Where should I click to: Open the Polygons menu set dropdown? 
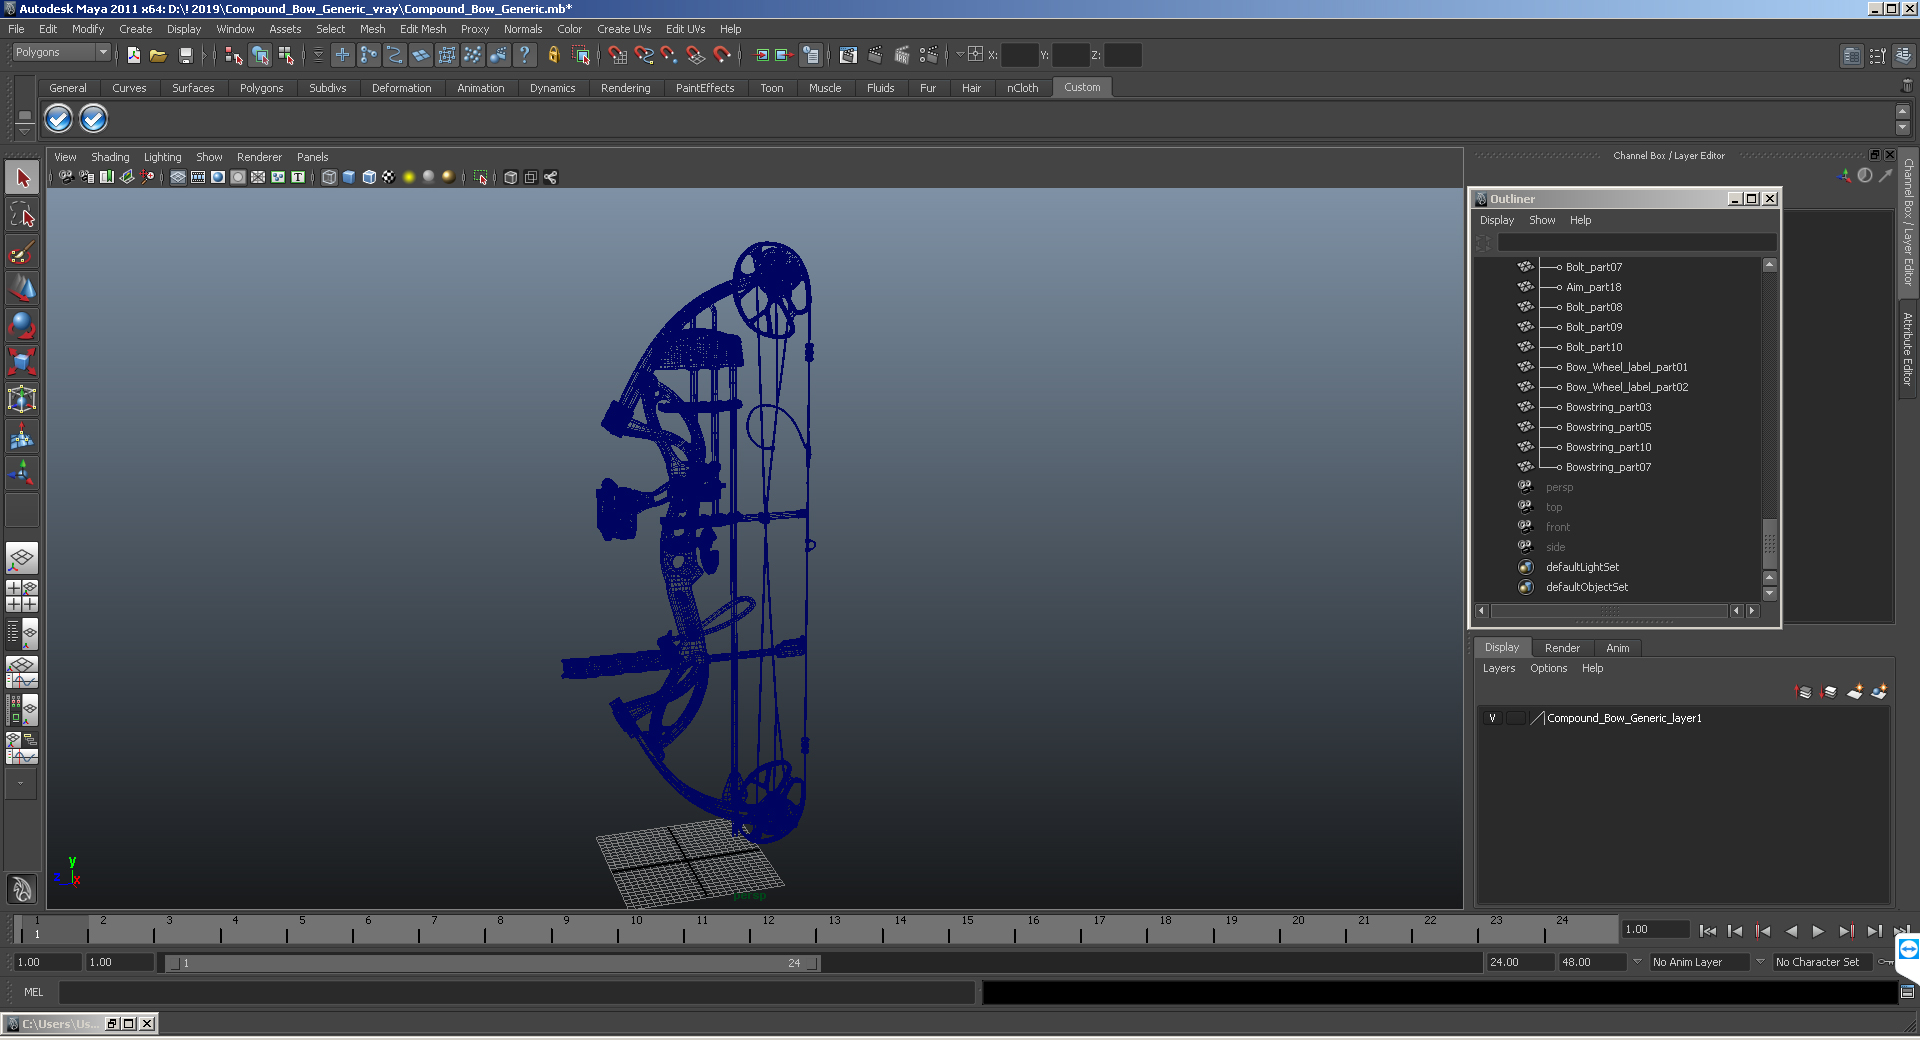point(61,52)
